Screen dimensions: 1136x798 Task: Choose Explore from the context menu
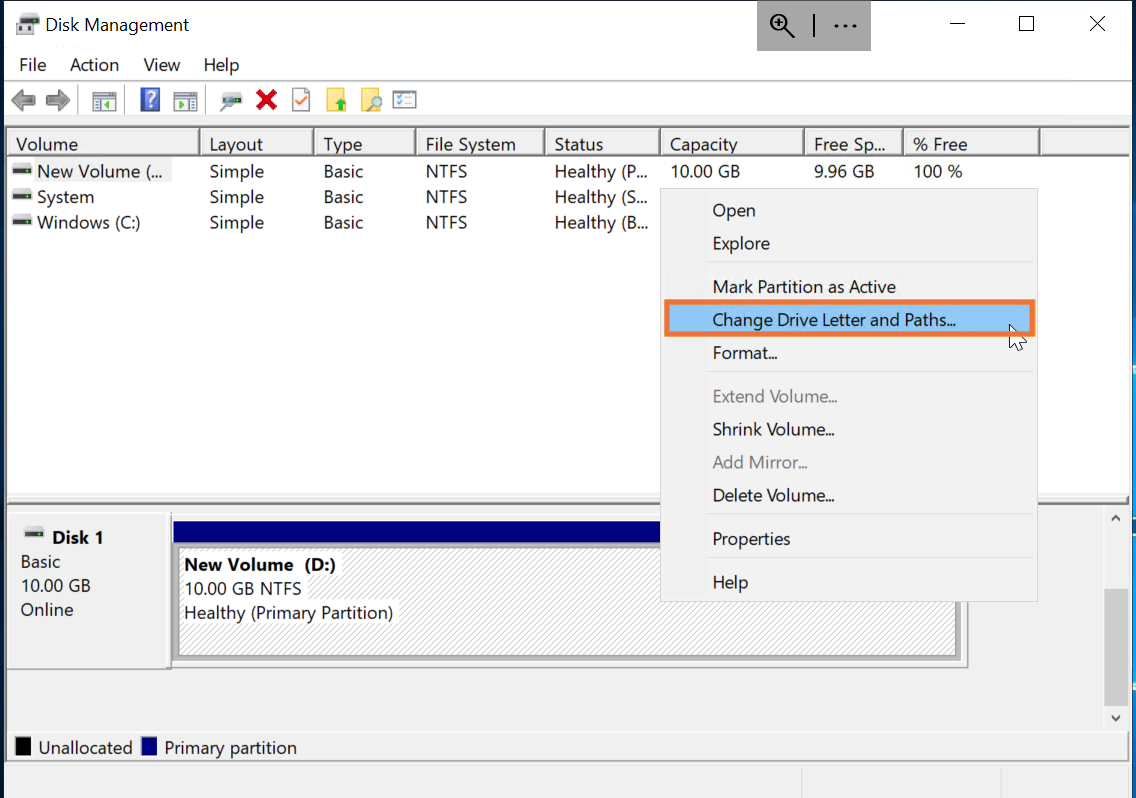pos(849,244)
